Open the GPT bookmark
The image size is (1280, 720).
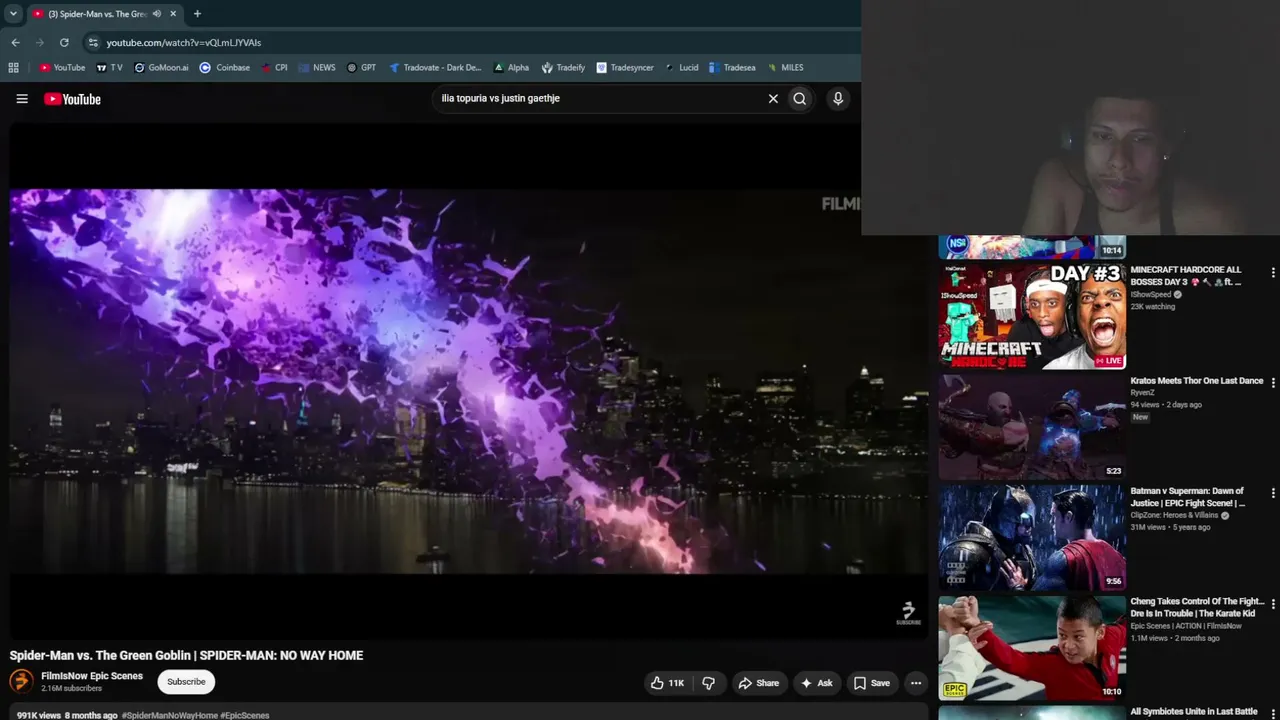click(362, 68)
